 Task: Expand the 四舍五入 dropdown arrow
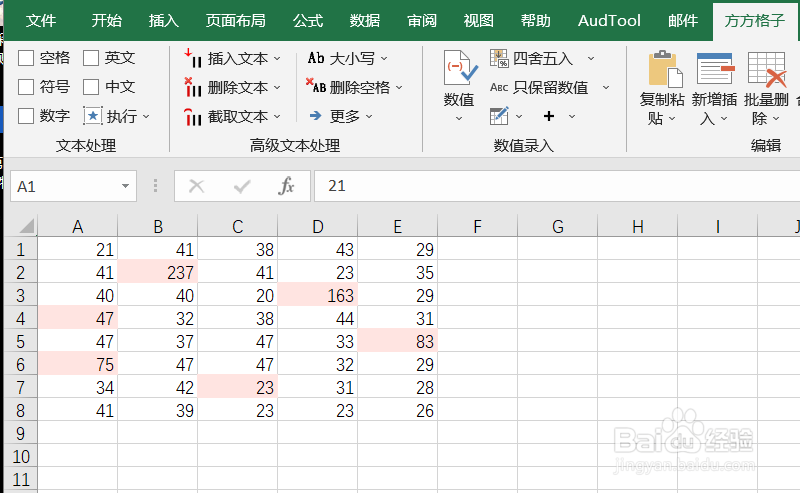pyautogui.click(x=591, y=58)
